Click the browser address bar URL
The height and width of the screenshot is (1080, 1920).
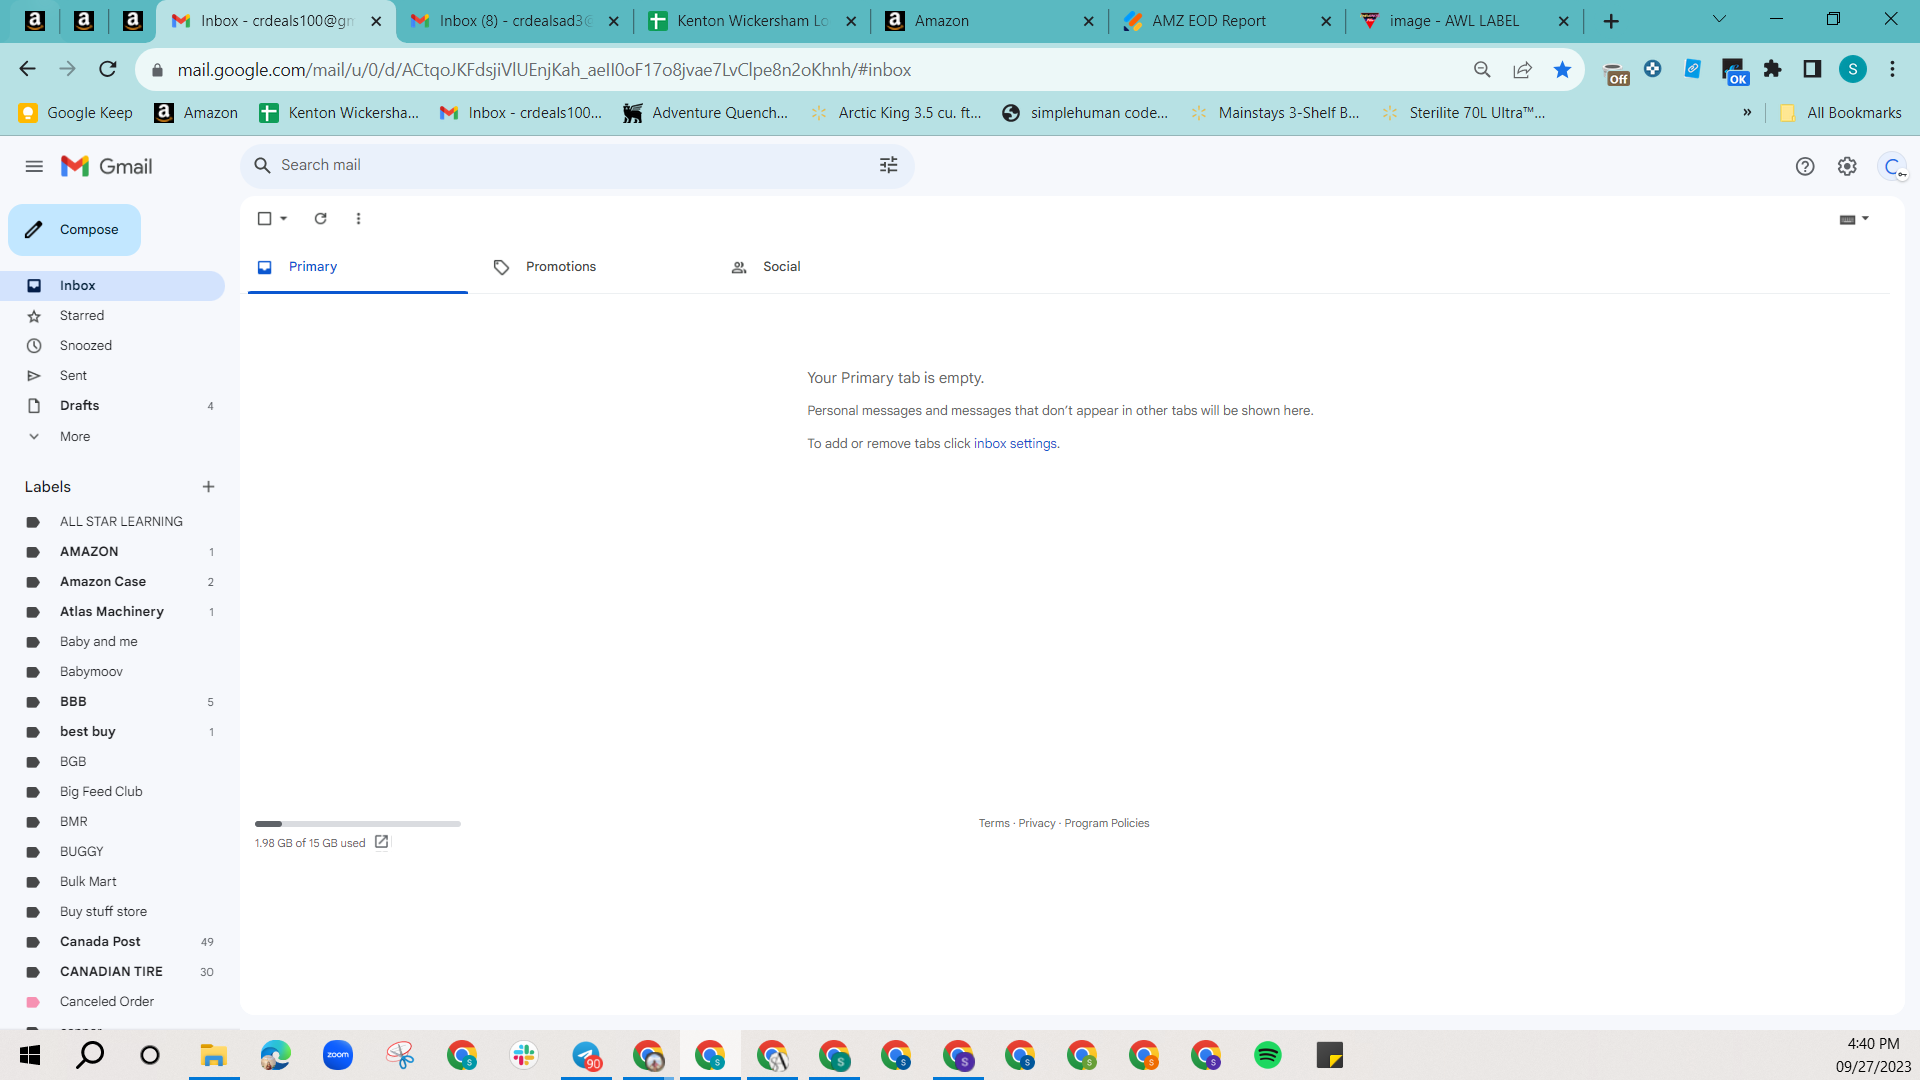tap(544, 70)
